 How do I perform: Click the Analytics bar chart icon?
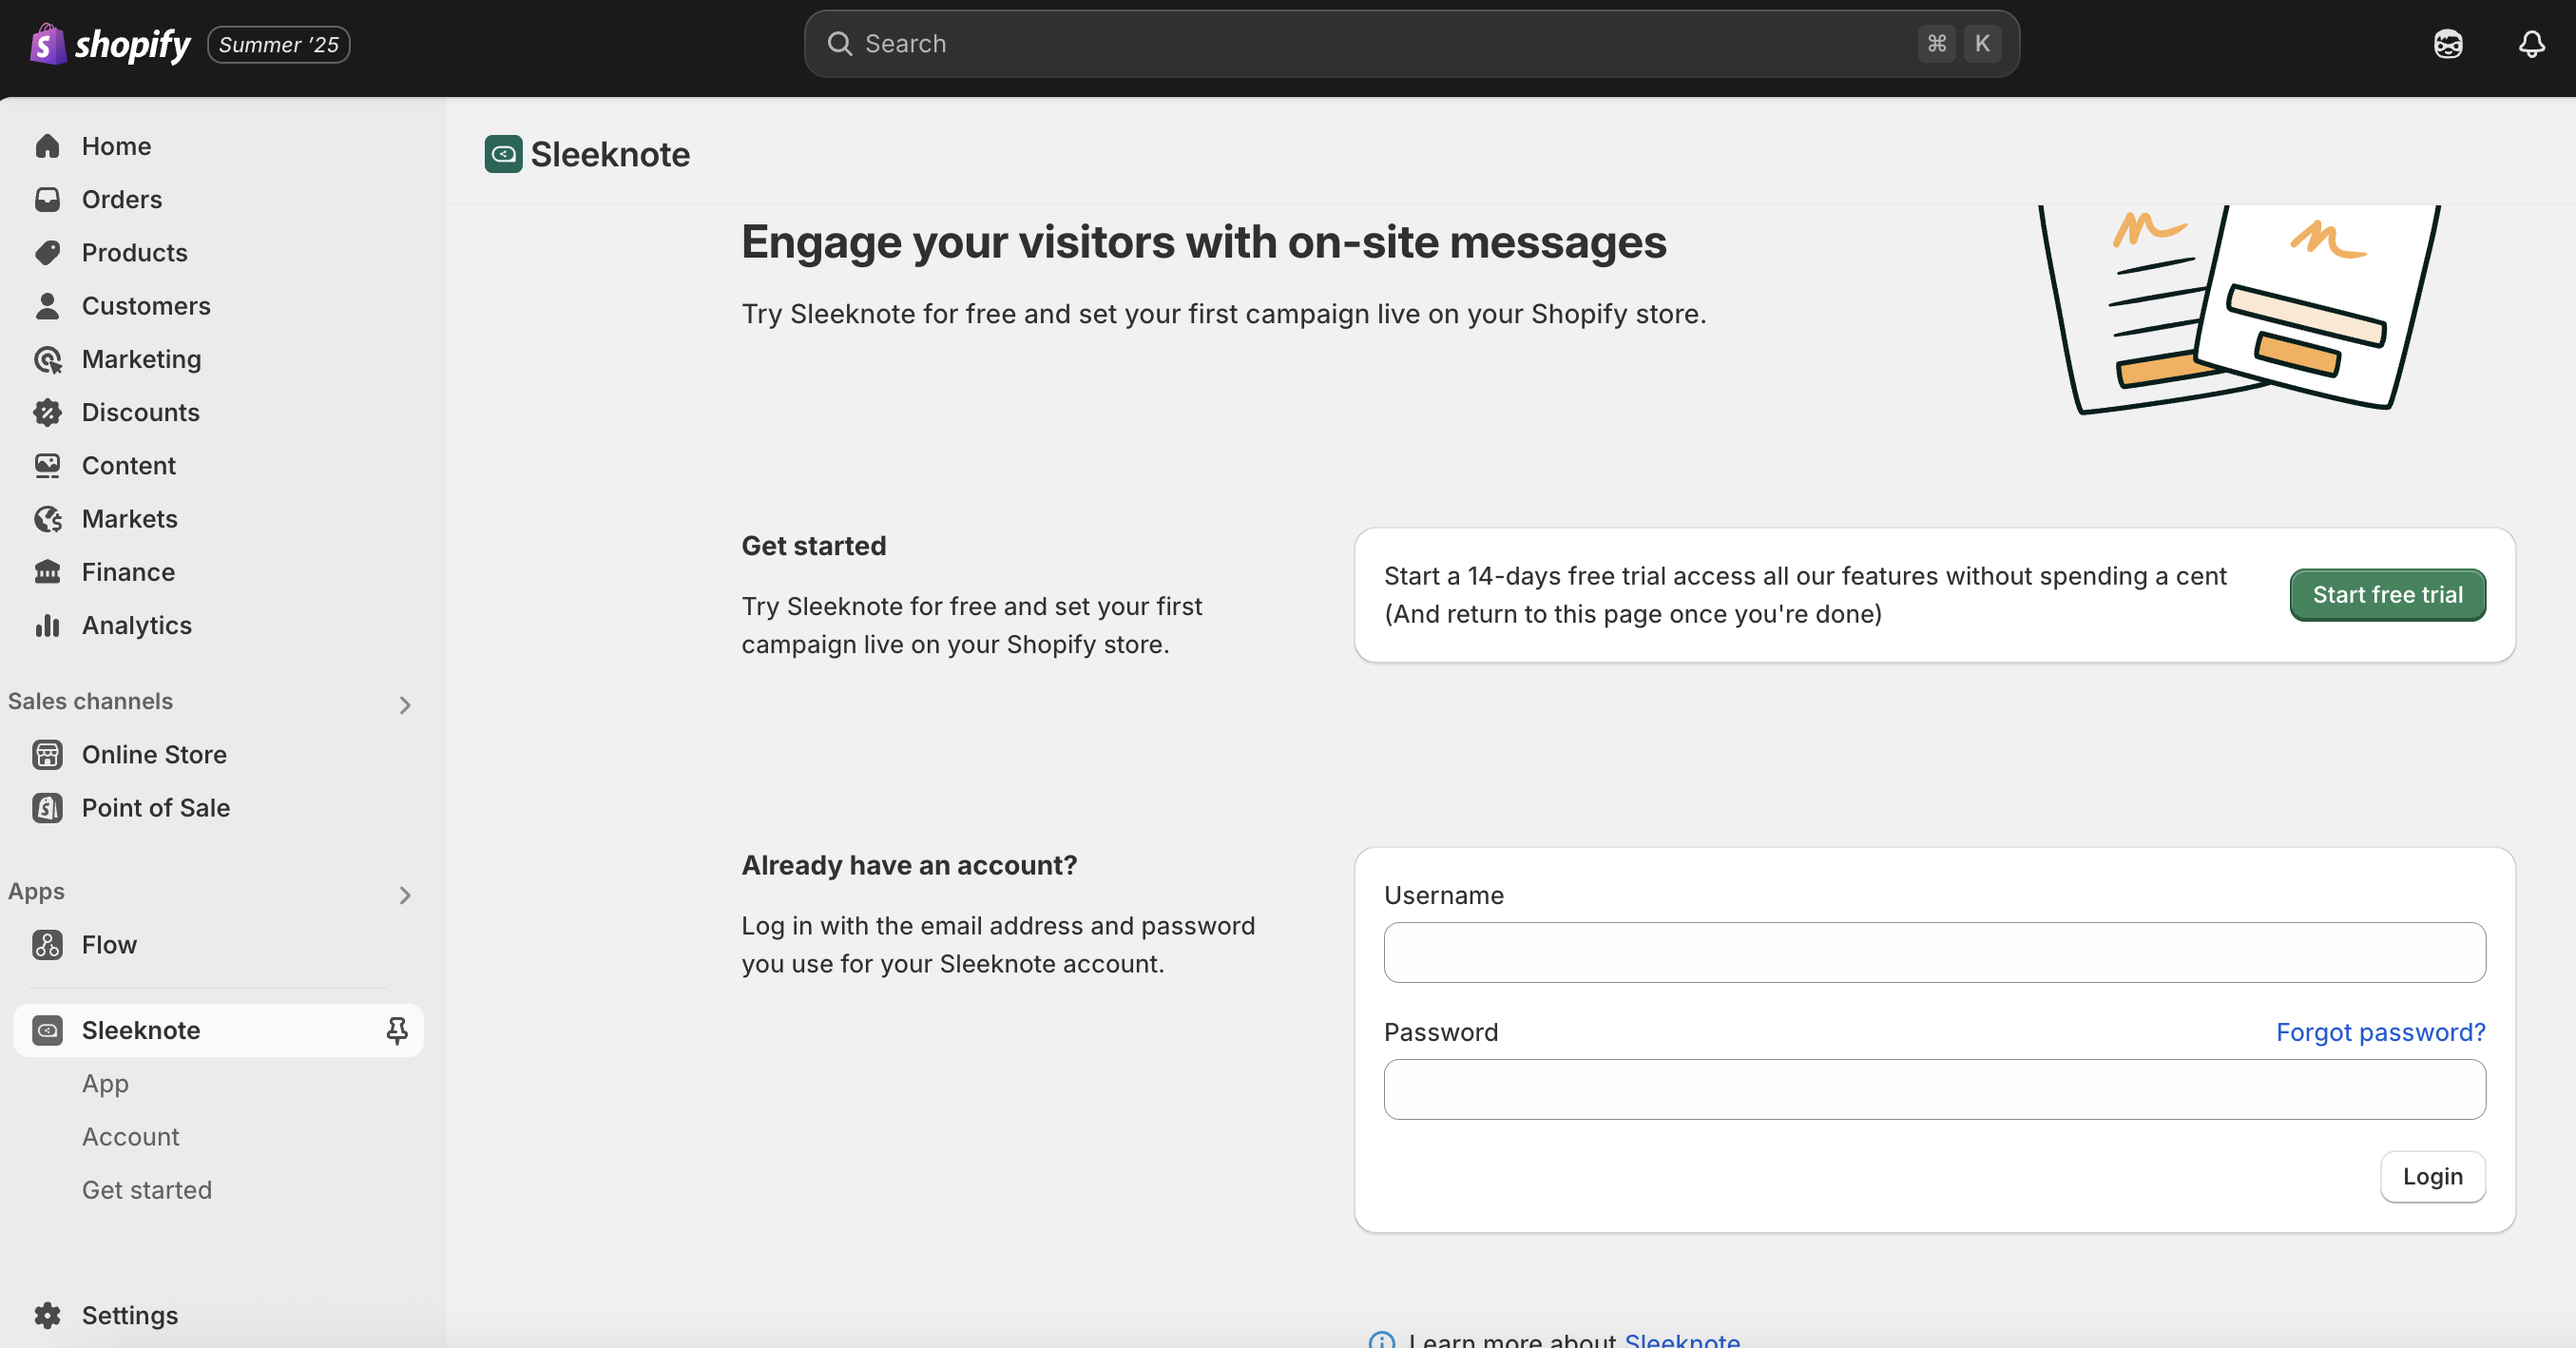pyautogui.click(x=47, y=625)
